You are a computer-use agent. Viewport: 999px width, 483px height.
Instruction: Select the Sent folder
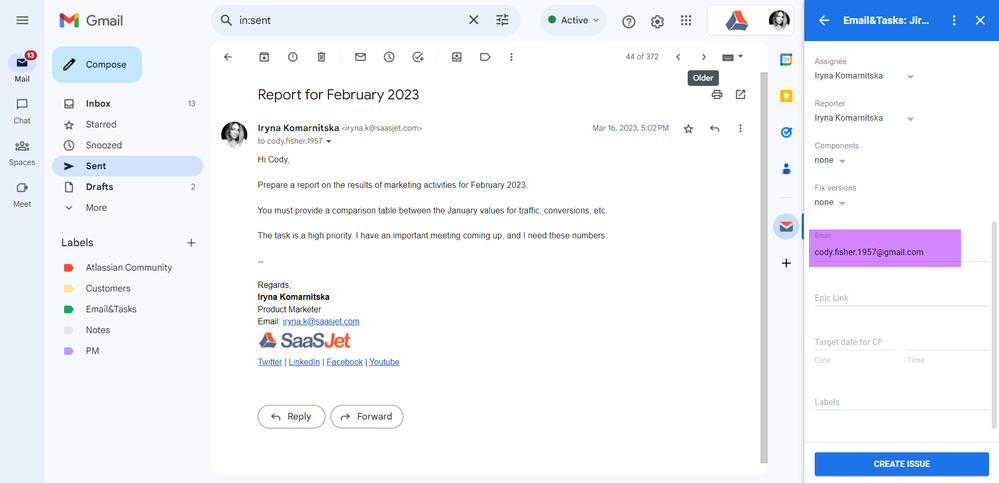point(127,166)
